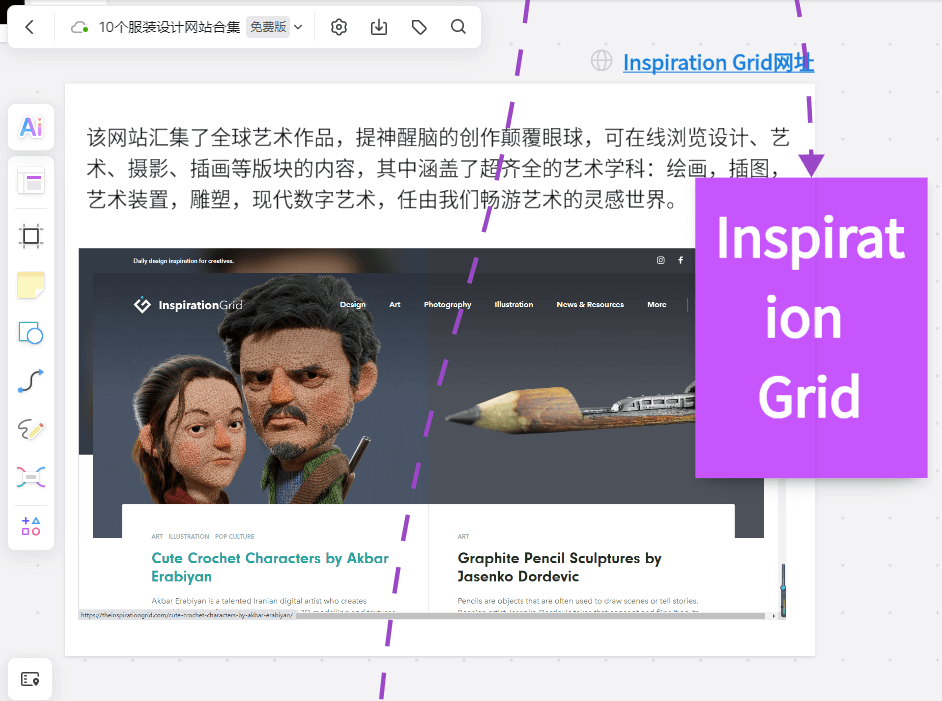Open the AI assistant tool

click(31, 127)
